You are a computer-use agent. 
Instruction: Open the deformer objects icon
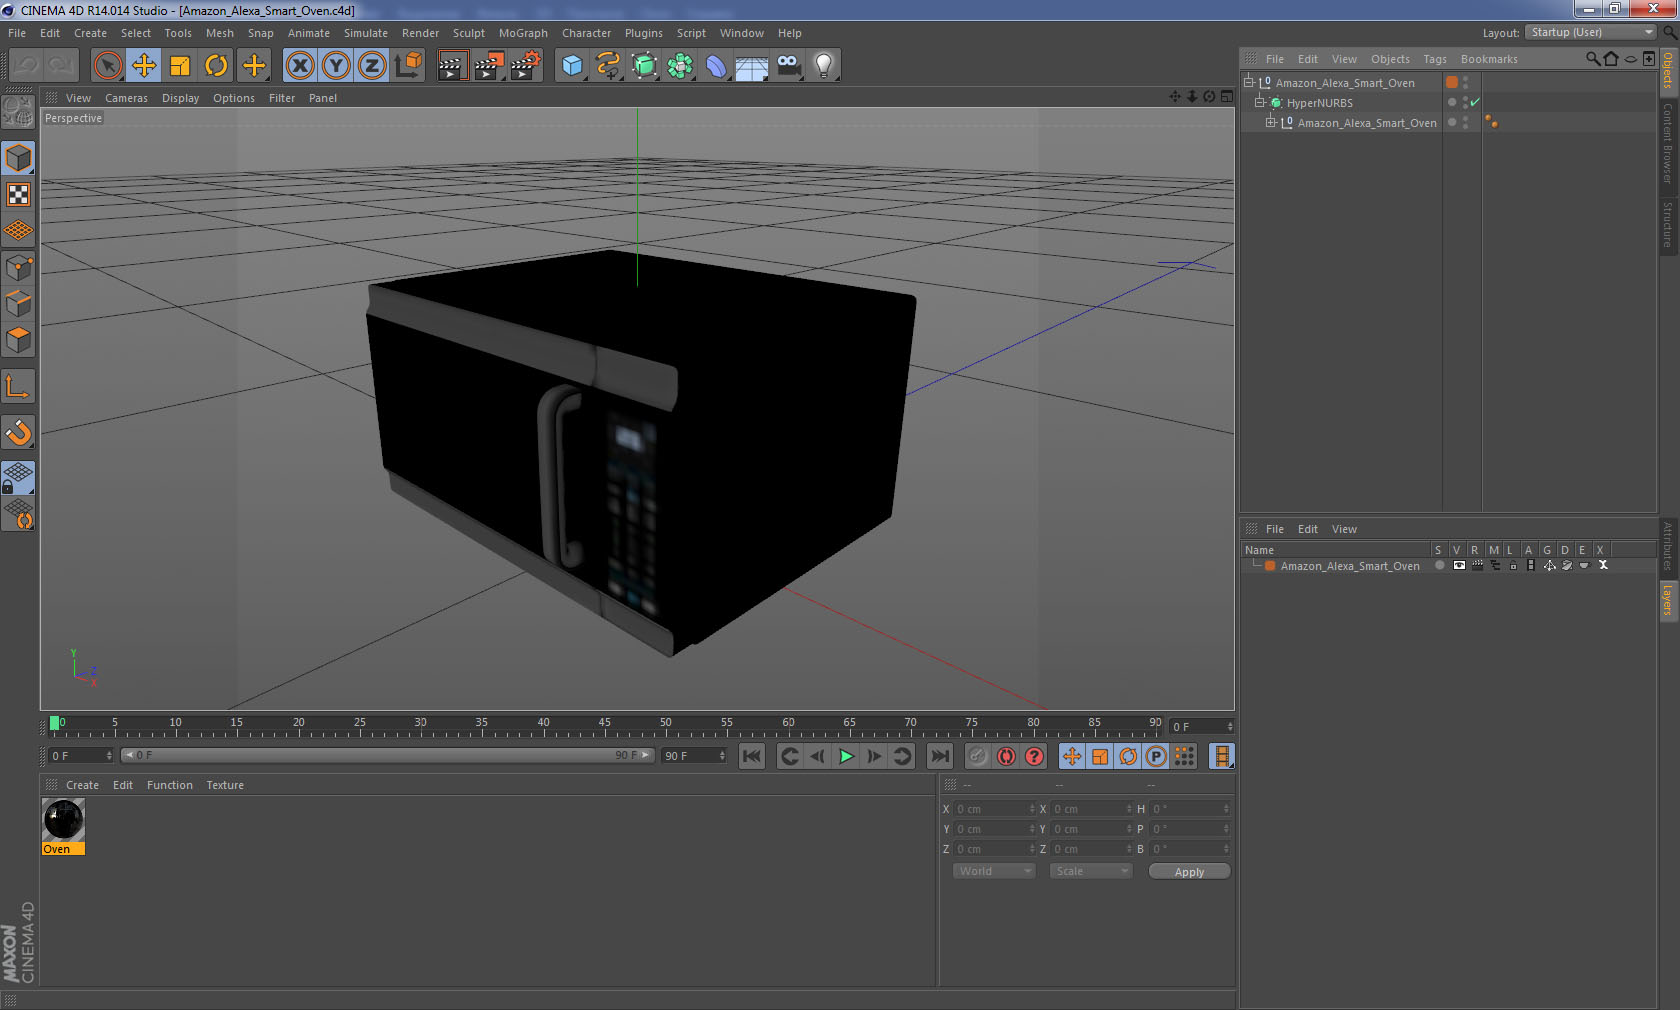point(716,66)
